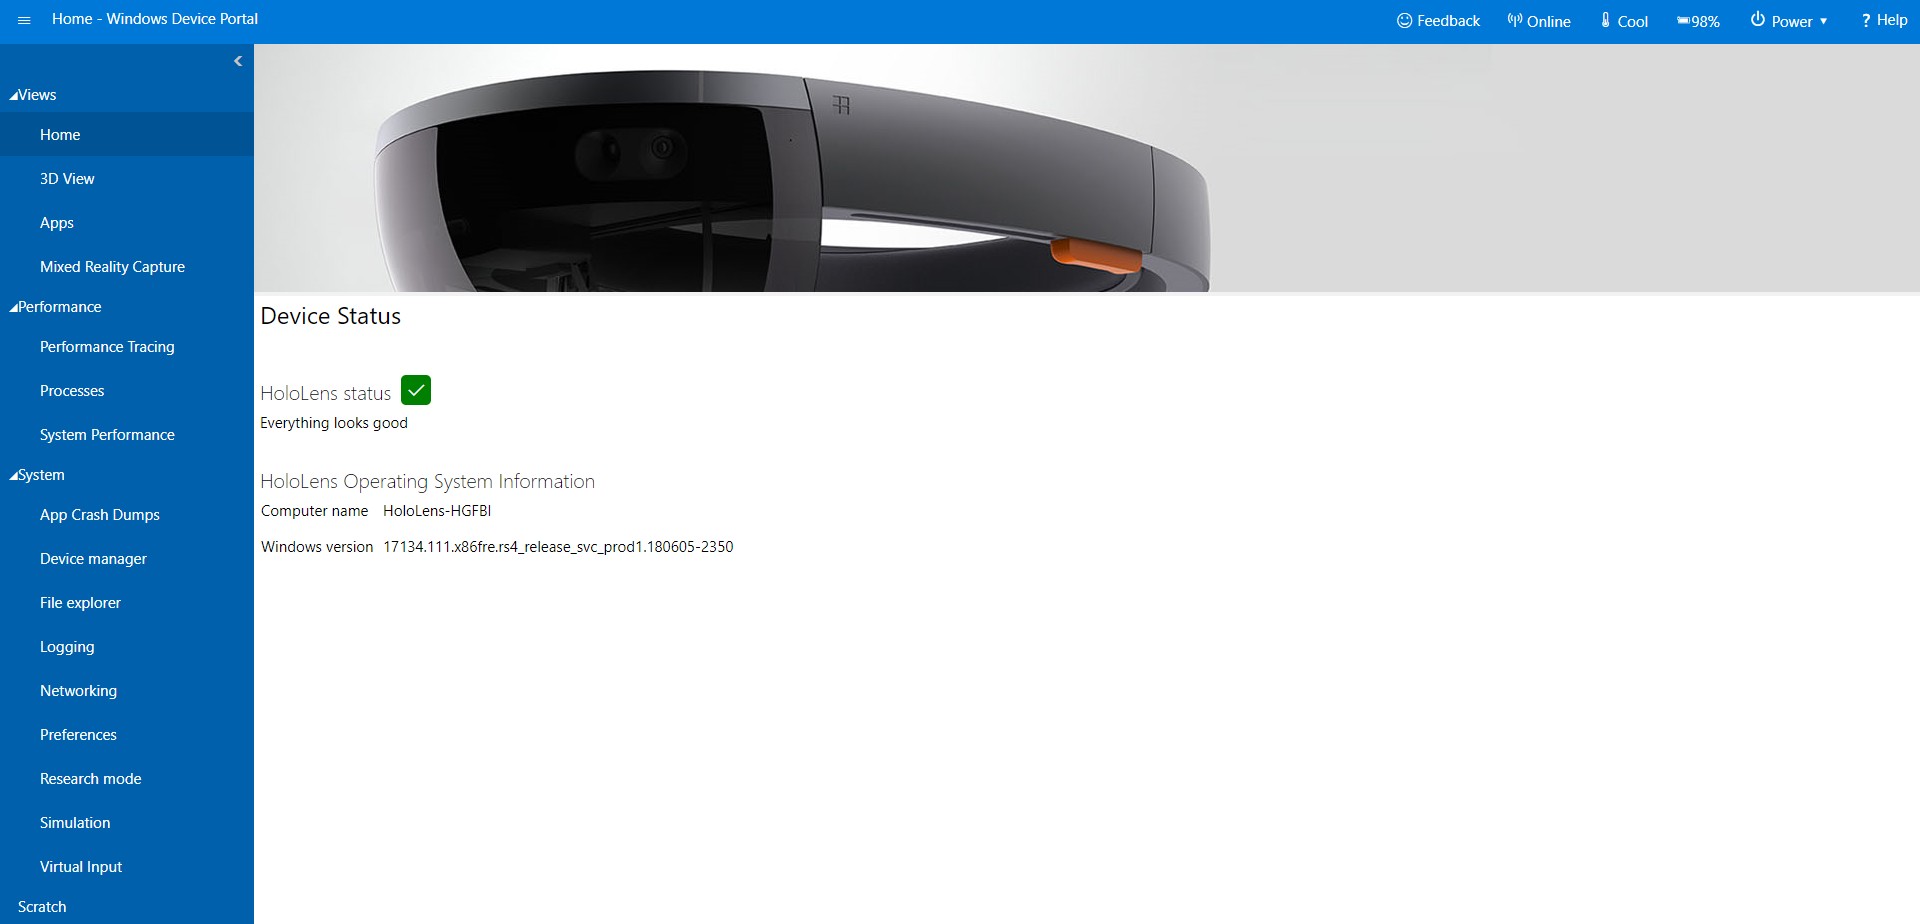Click the 'HoloLens status' label
1920x924 pixels.
point(326,394)
